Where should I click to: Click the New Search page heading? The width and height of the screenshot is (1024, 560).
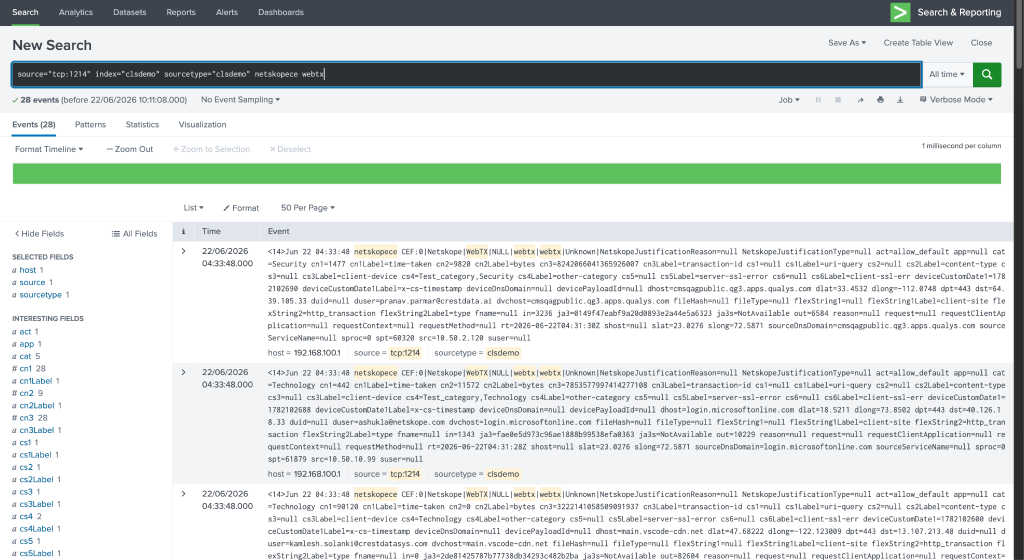[52, 45]
